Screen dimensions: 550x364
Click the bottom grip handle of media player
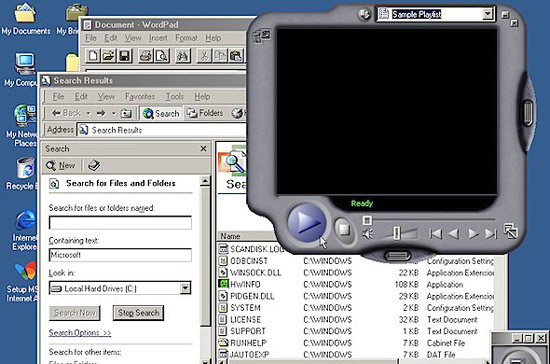pos(397,256)
